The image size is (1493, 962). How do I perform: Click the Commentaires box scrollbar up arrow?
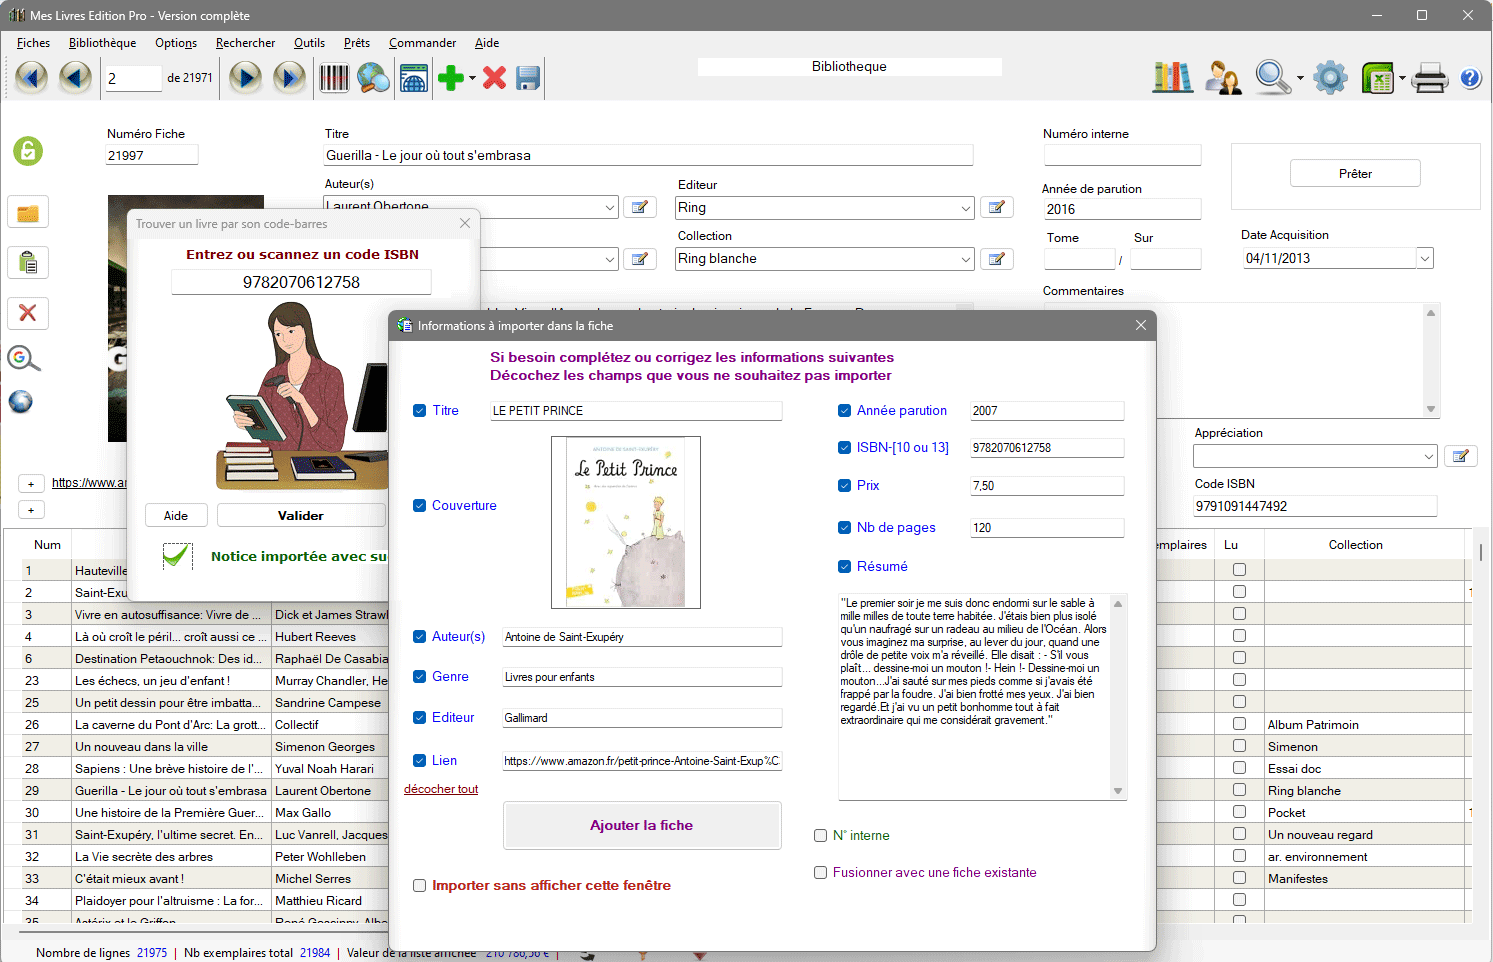[1431, 313]
